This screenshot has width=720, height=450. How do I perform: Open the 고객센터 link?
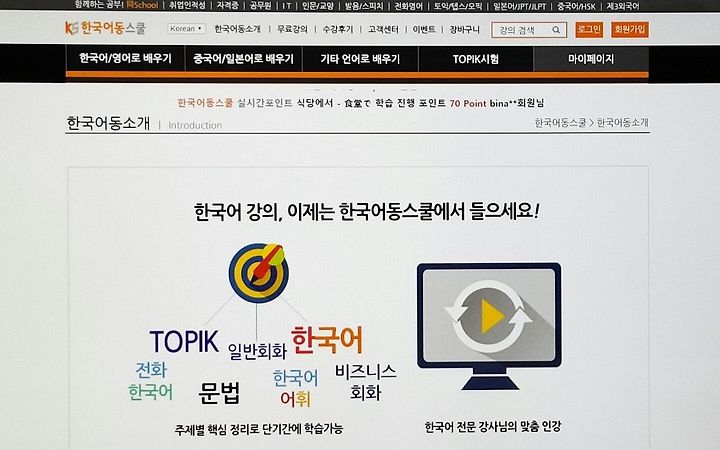383,29
